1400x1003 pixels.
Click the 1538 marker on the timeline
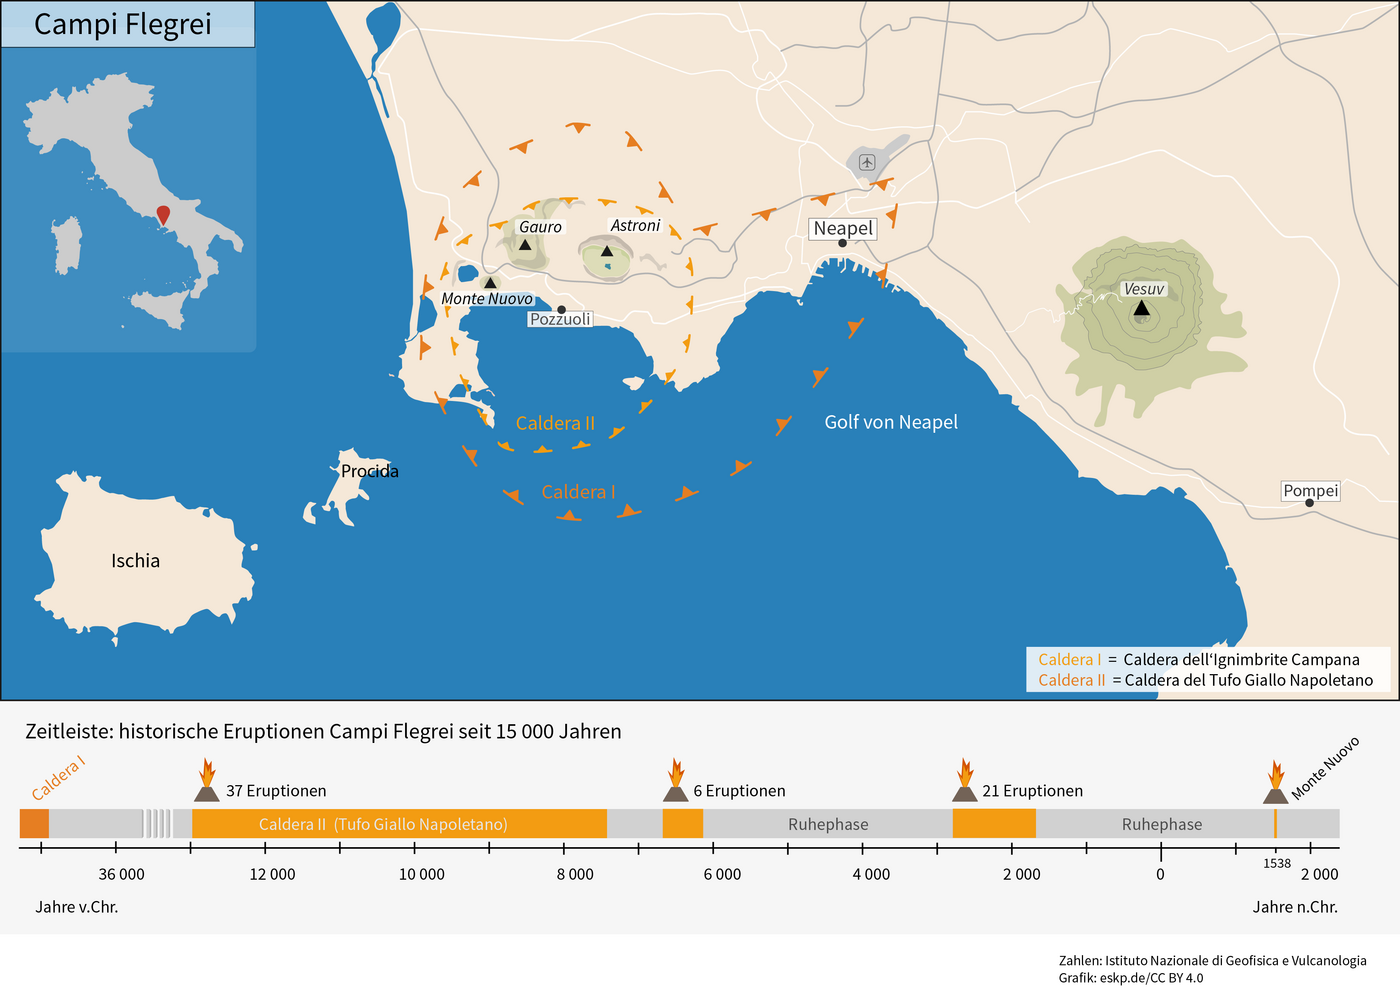[1275, 824]
